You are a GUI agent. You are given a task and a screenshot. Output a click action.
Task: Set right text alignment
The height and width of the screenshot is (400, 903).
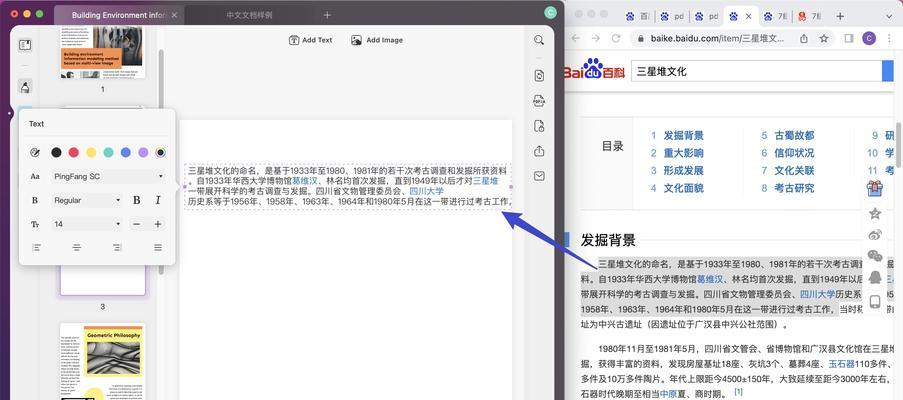coord(117,247)
